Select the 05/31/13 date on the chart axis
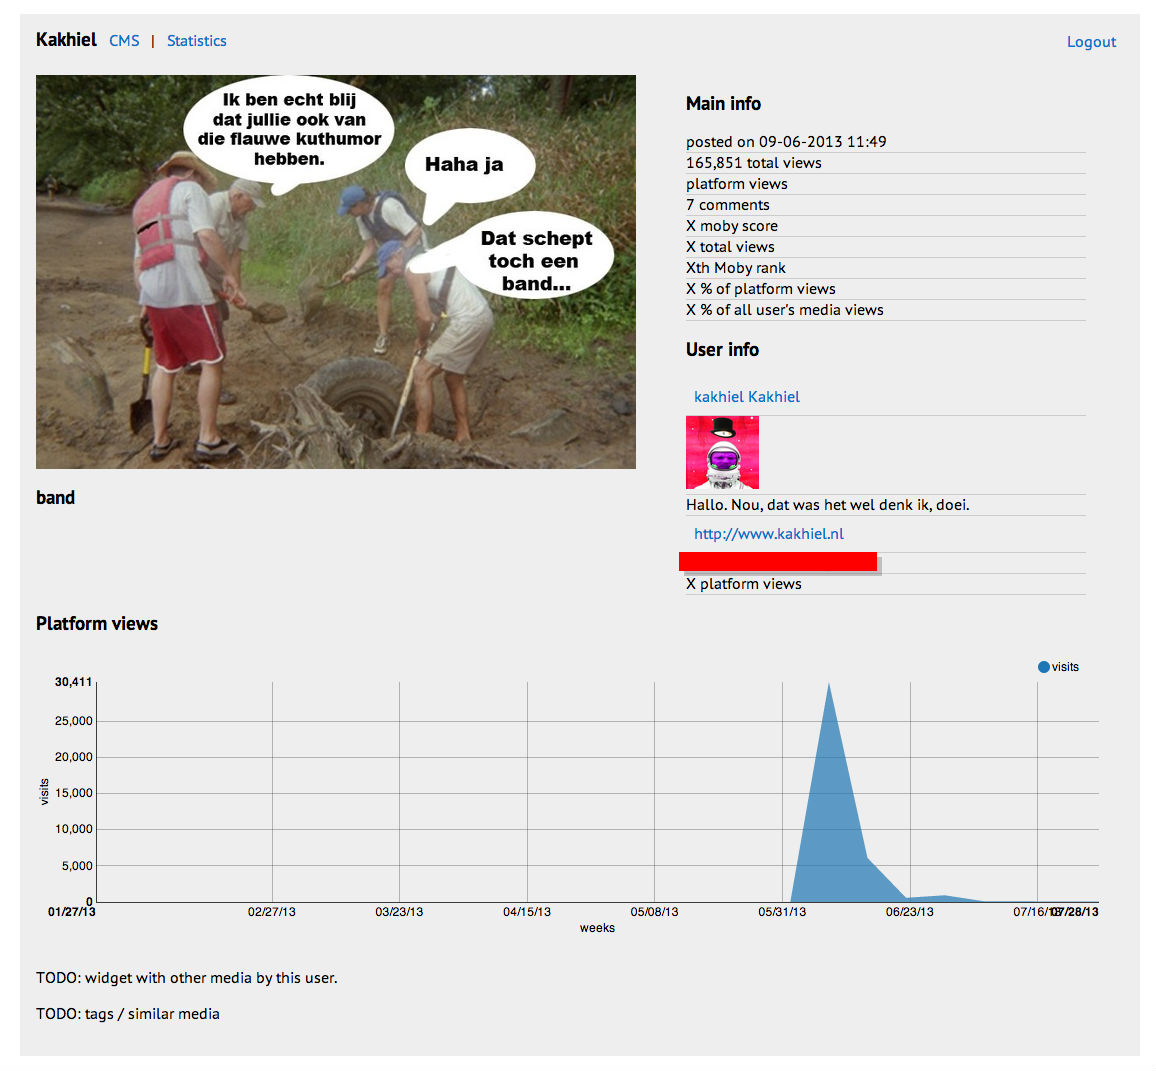This screenshot has height=1071, width=1156. coord(782,912)
